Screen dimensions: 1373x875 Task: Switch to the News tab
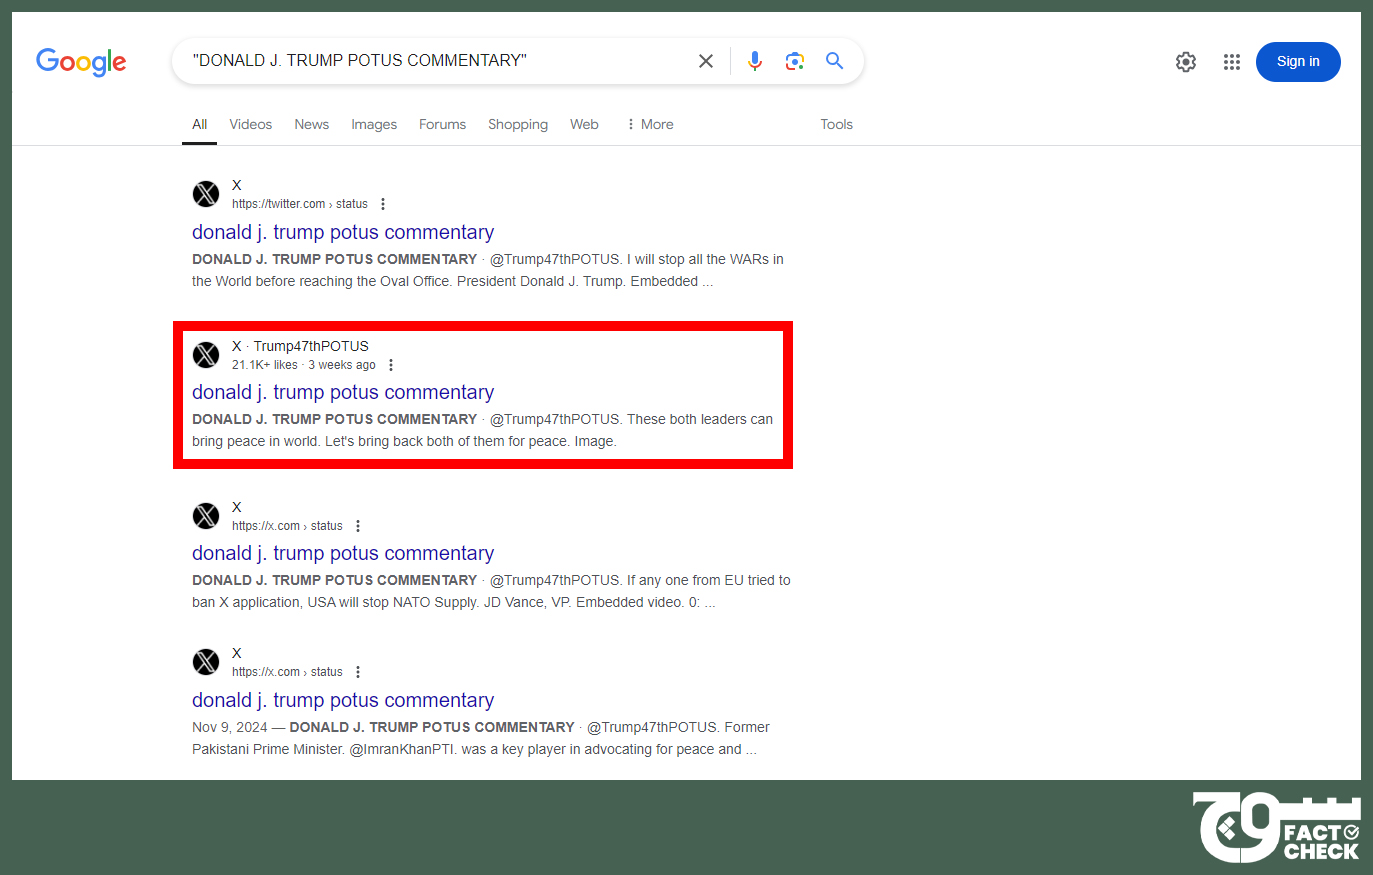312,124
